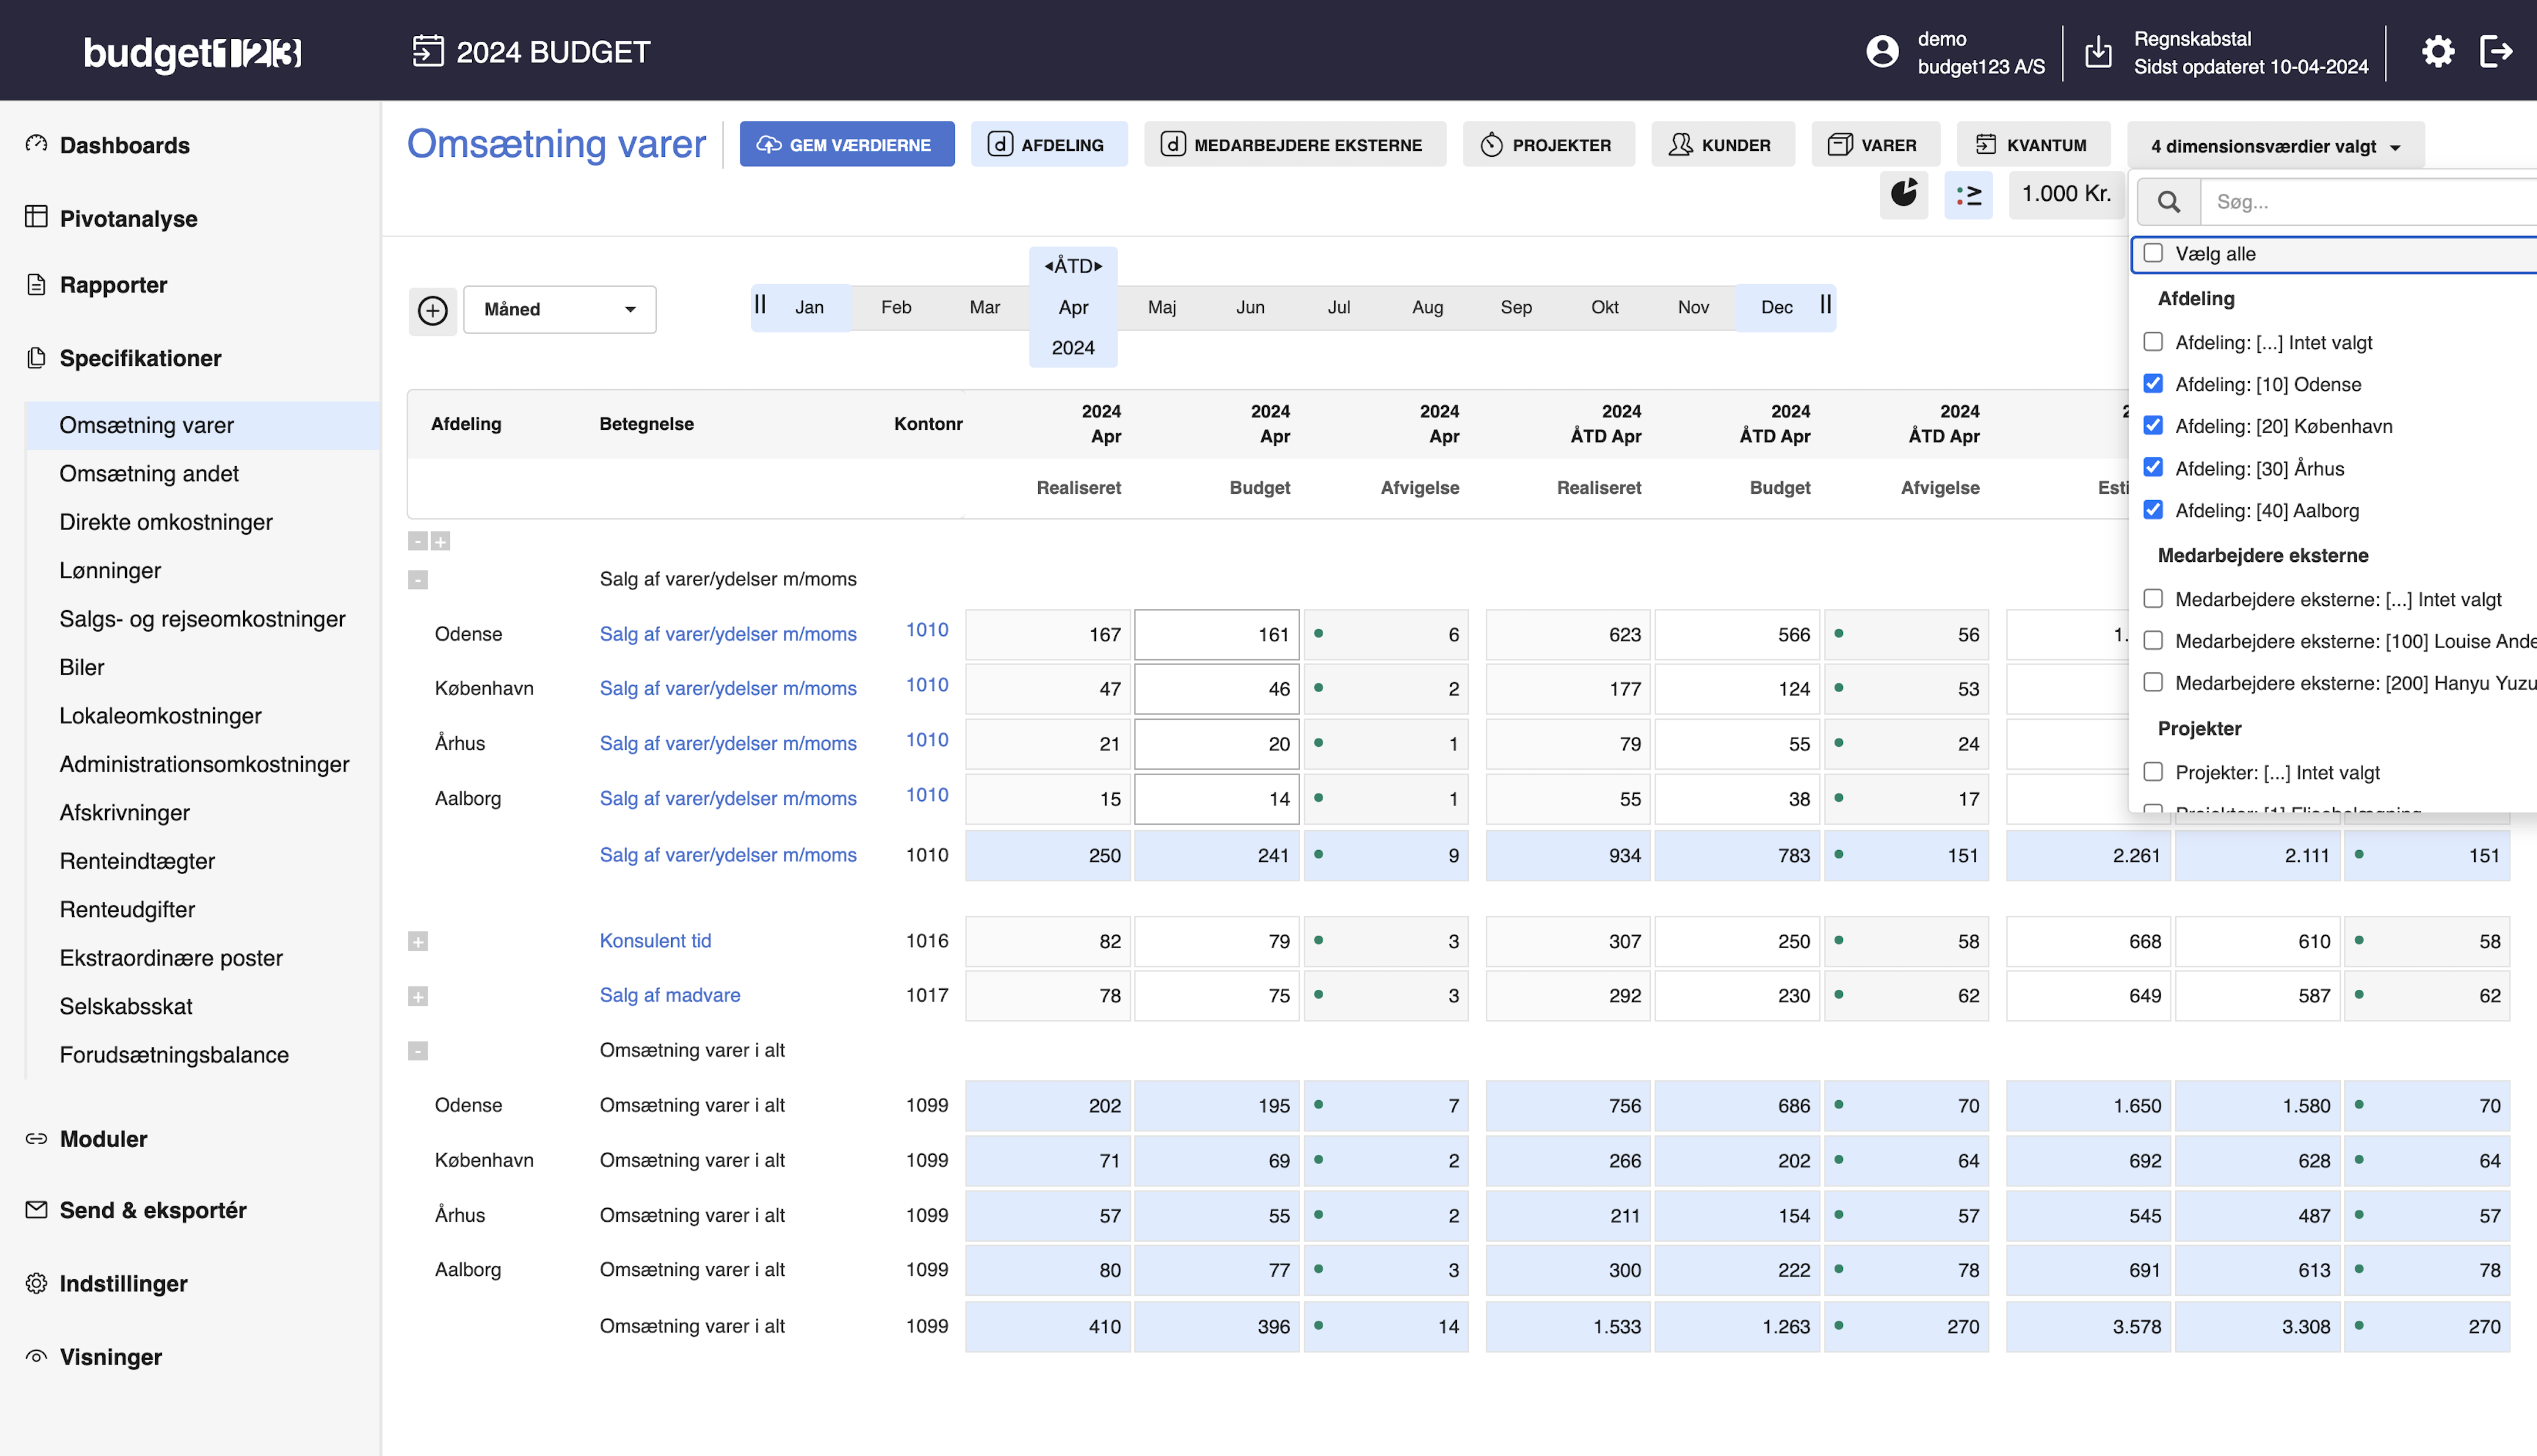Click the circled plus icon near Måned
Screen dimensions: 2537x1456
[432, 310]
